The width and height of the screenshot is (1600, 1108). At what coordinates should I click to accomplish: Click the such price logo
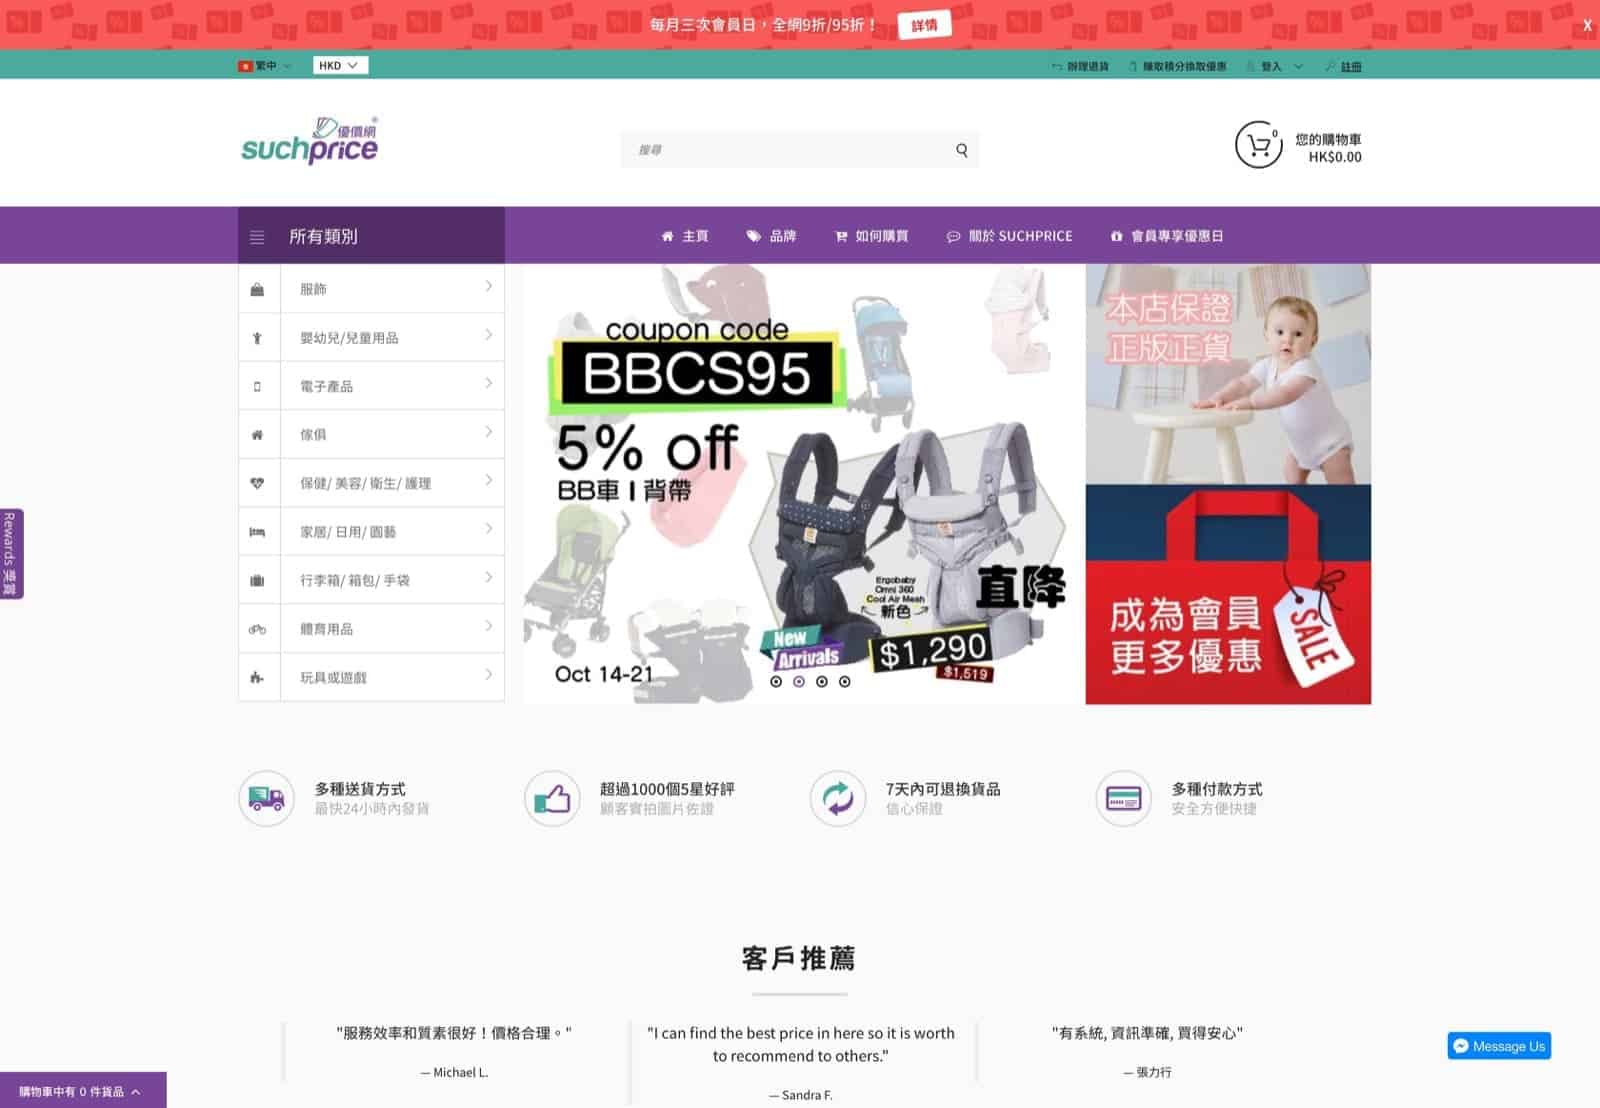coord(310,141)
